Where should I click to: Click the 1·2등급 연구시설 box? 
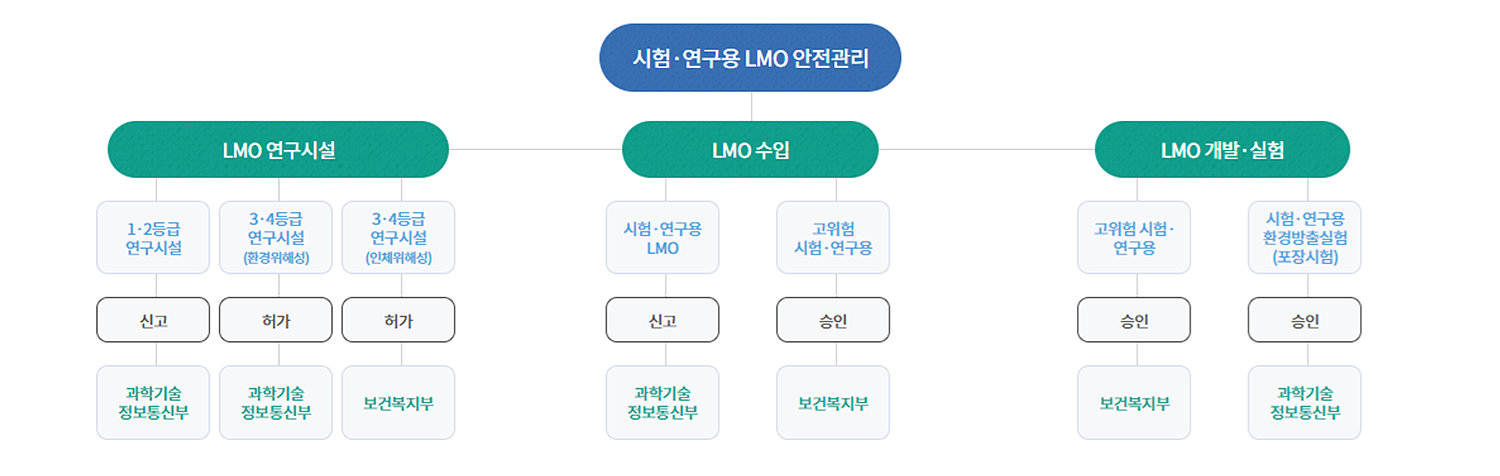point(153,238)
